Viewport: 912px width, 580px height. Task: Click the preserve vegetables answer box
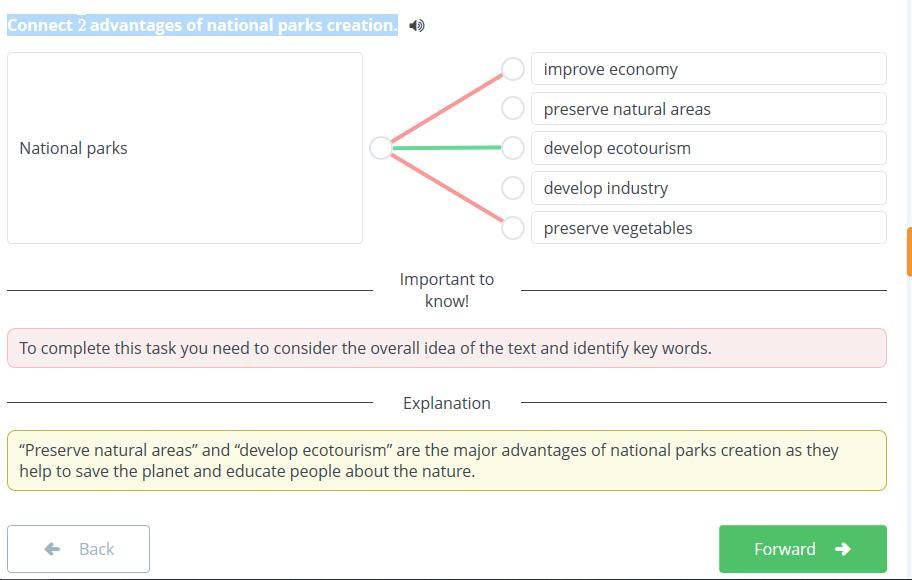click(x=708, y=227)
